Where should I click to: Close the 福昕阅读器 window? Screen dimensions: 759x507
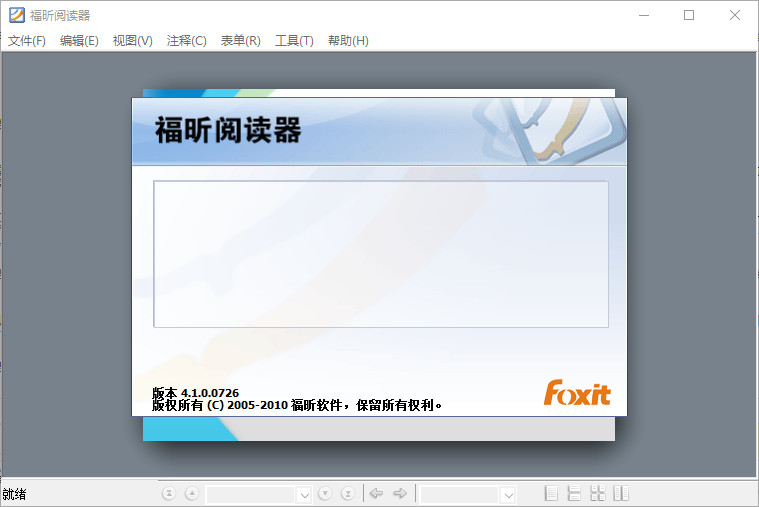734,15
